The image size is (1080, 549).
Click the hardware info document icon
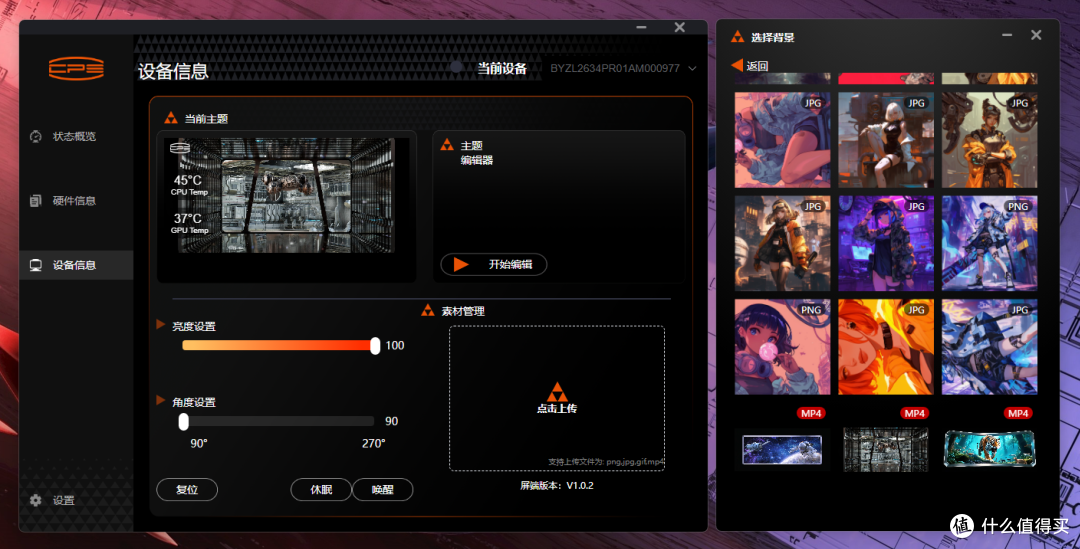[x=36, y=200]
